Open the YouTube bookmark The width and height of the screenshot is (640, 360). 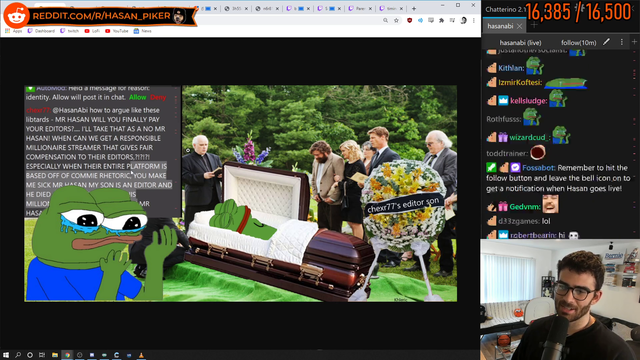(x=117, y=31)
